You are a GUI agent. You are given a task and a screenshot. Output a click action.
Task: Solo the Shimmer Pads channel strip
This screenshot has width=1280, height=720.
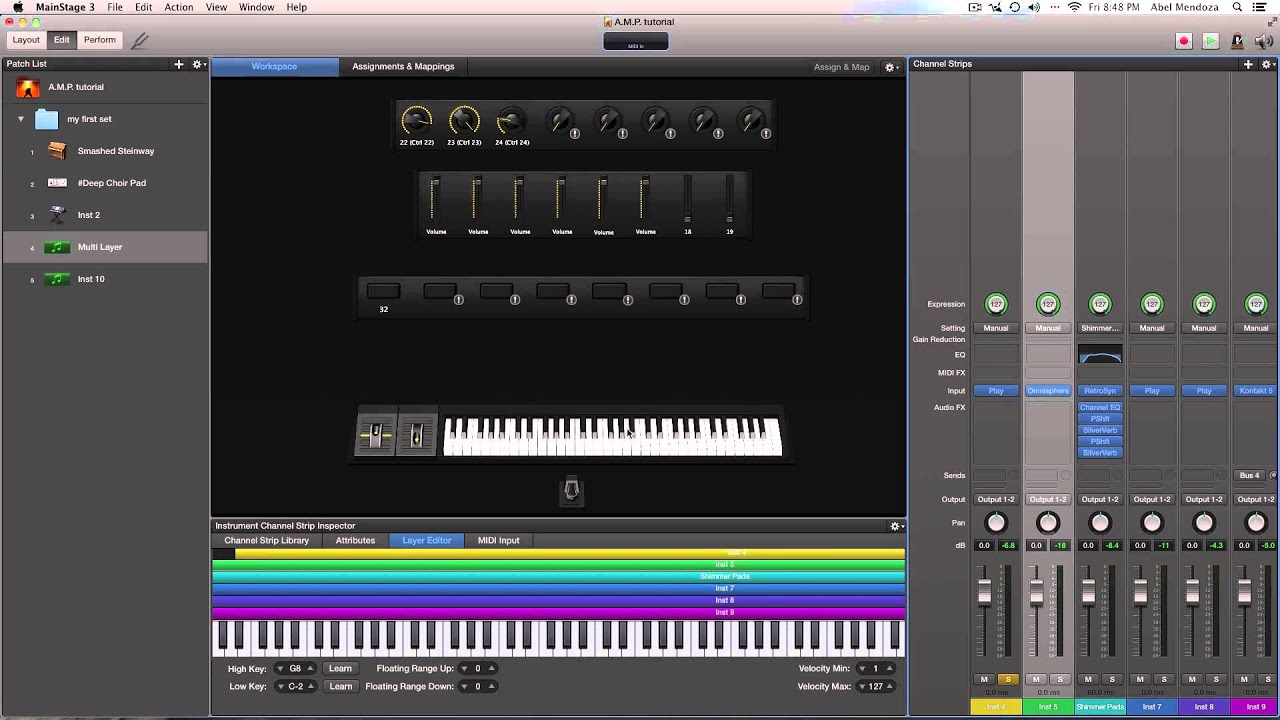[1112, 680]
